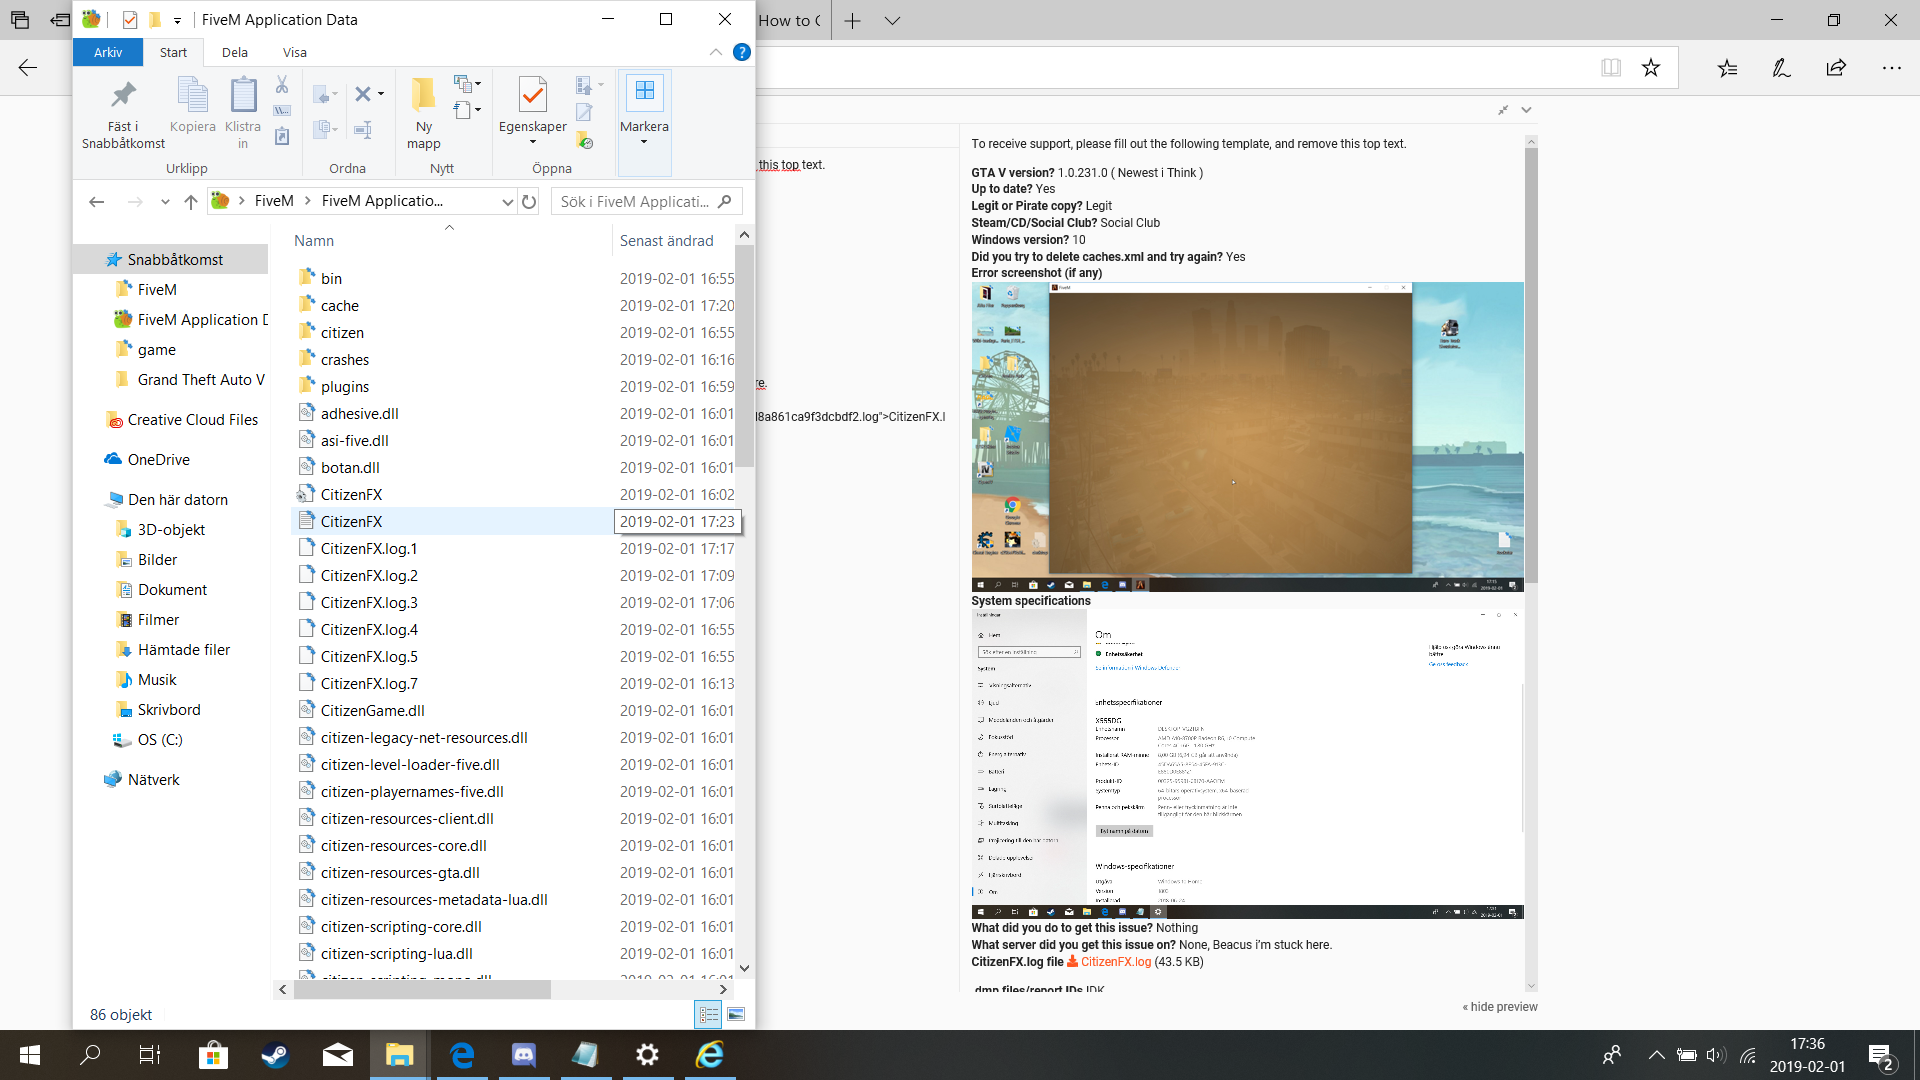Viewport: 1920px width, 1080px height.
Task: Switch to the Visa ribbon tab
Action: point(295,52)
